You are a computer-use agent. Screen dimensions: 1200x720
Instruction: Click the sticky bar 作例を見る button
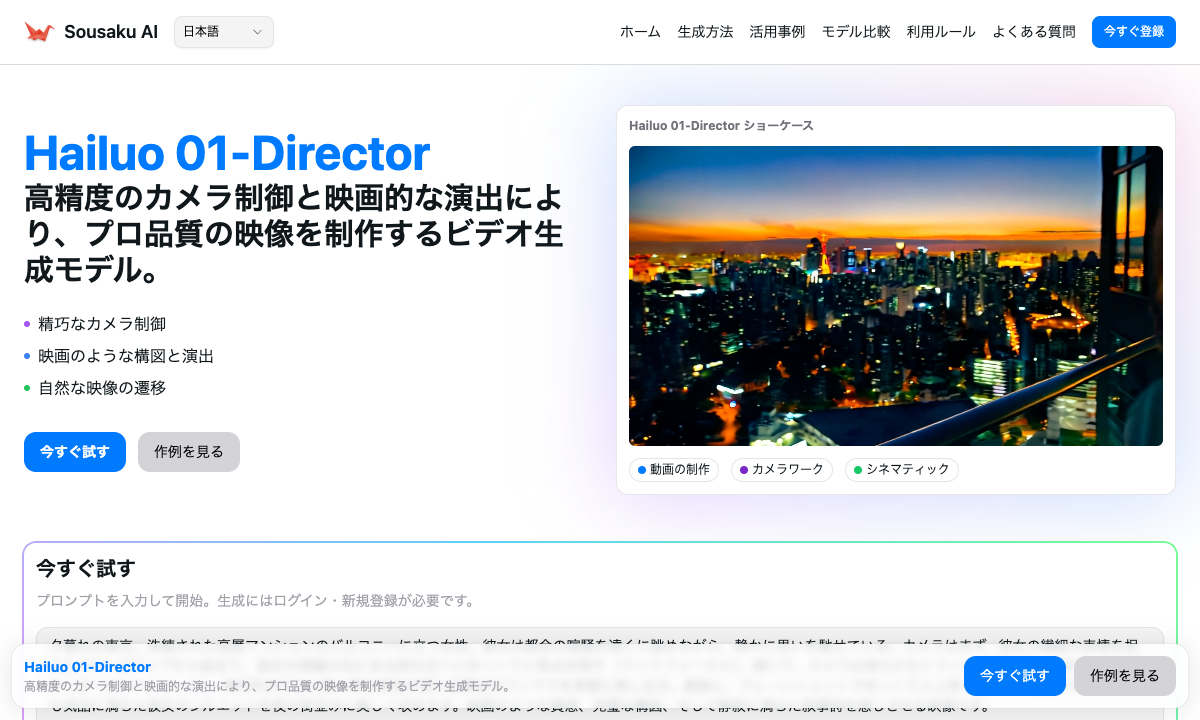point(1125,676)
